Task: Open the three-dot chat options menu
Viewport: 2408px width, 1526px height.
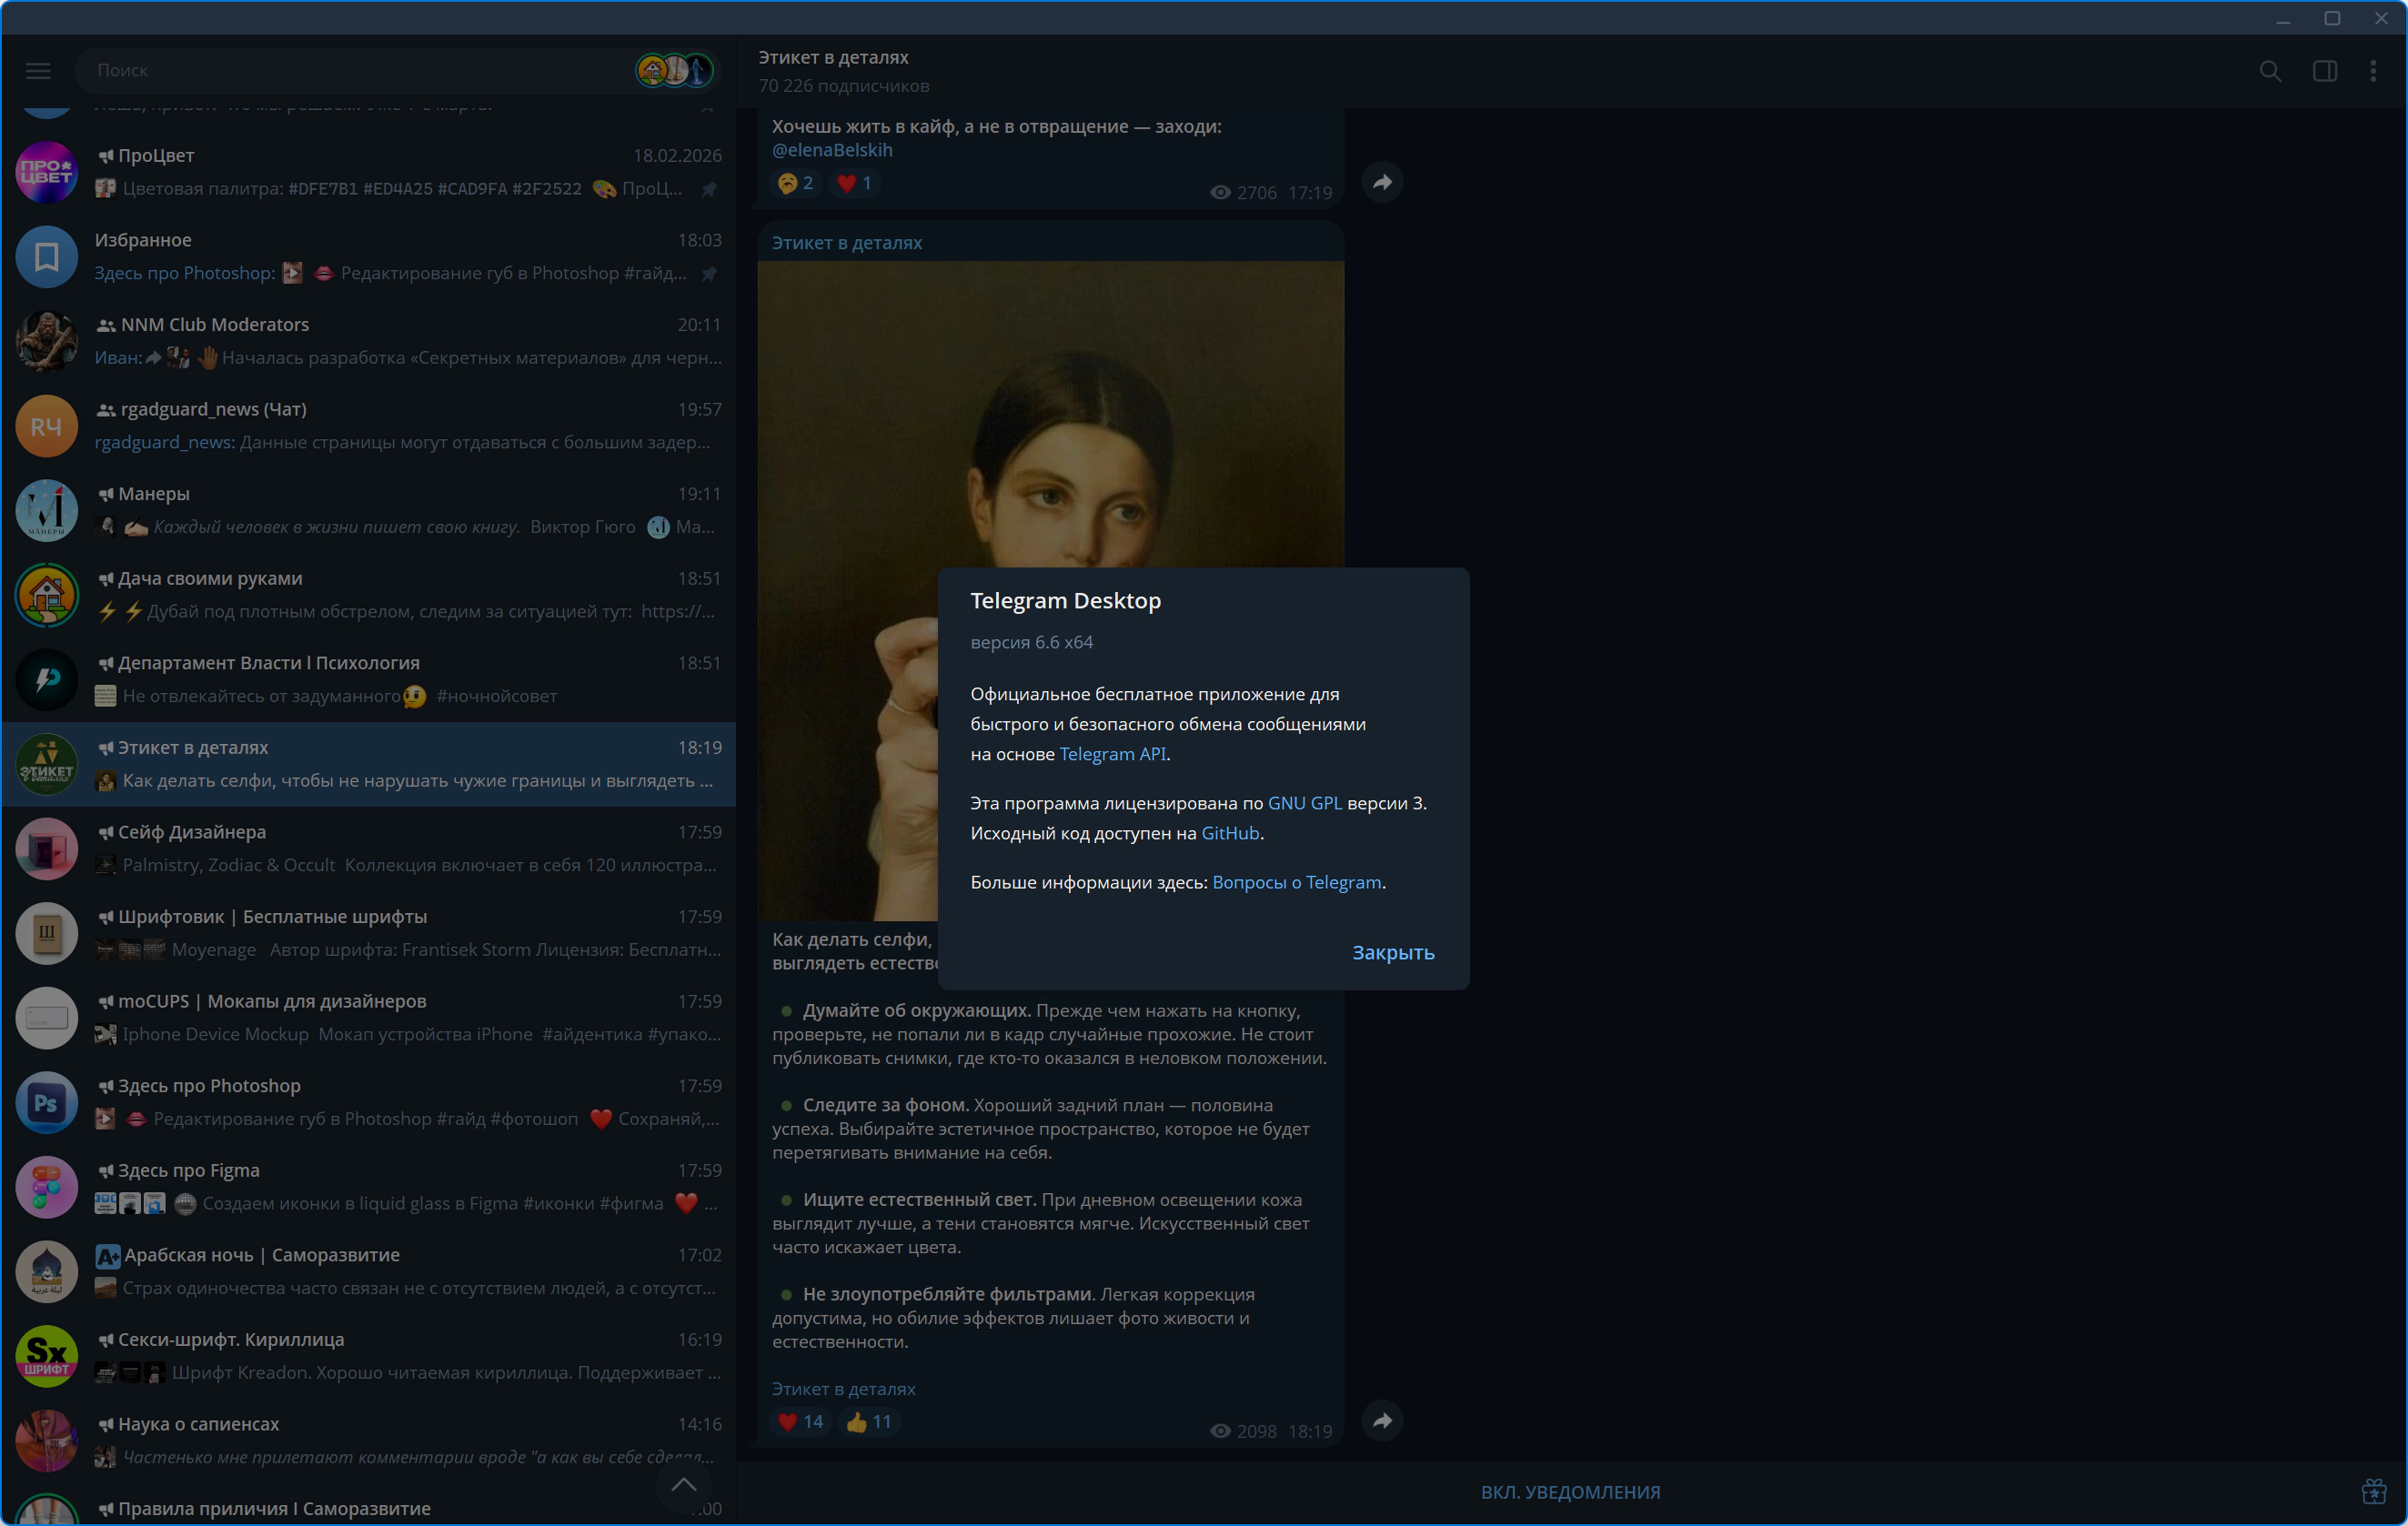Action: pos(2373,71)
